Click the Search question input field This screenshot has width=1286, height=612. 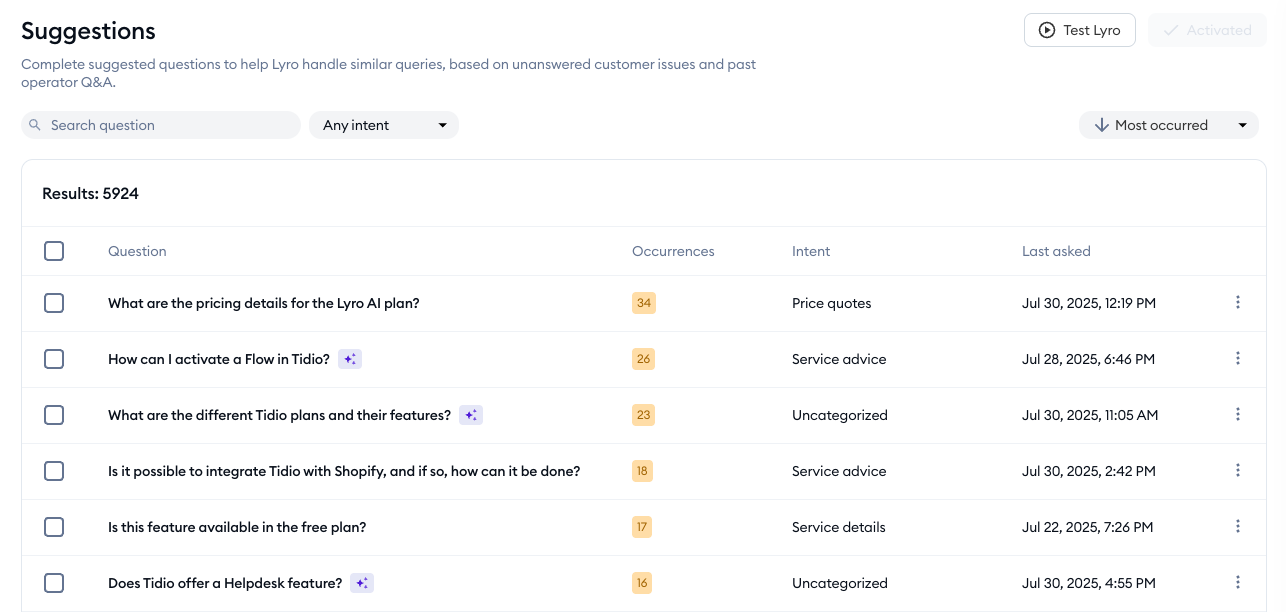click(170, 125)
